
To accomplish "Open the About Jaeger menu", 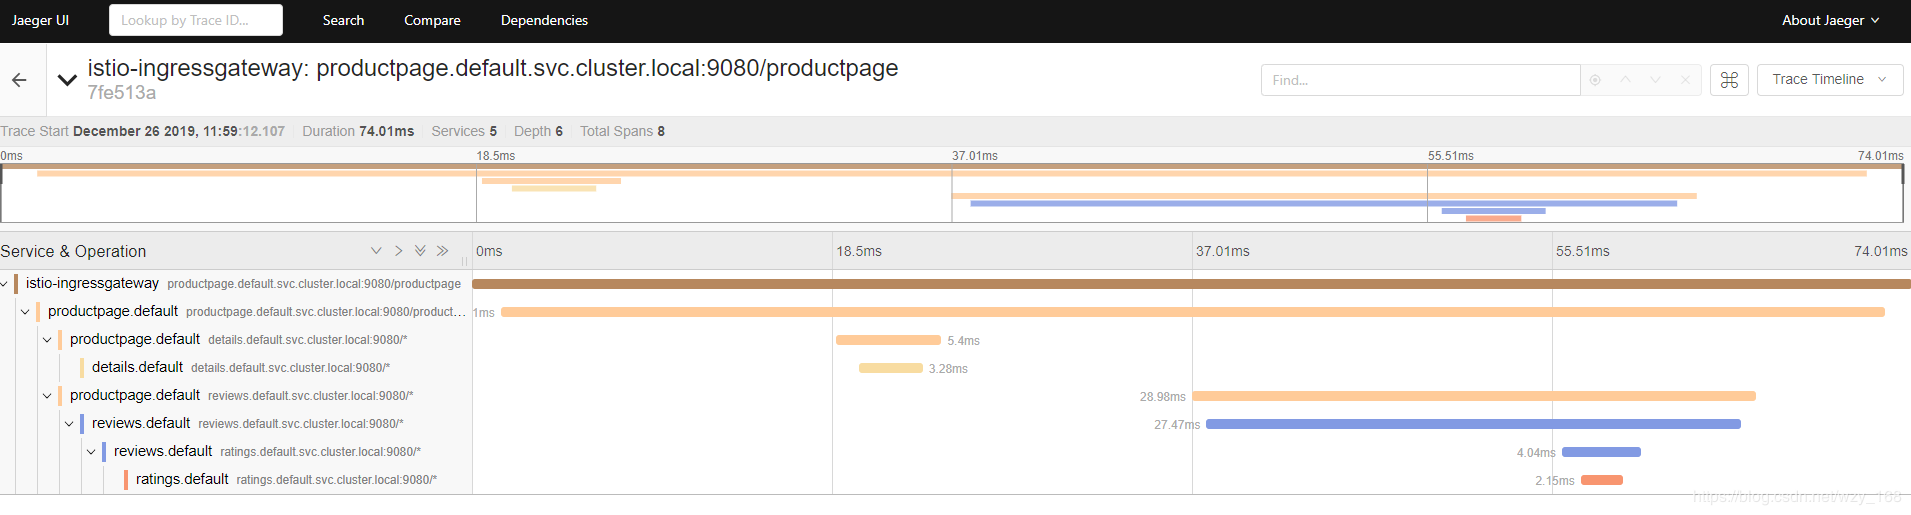I will click(x=1829, y=20).
